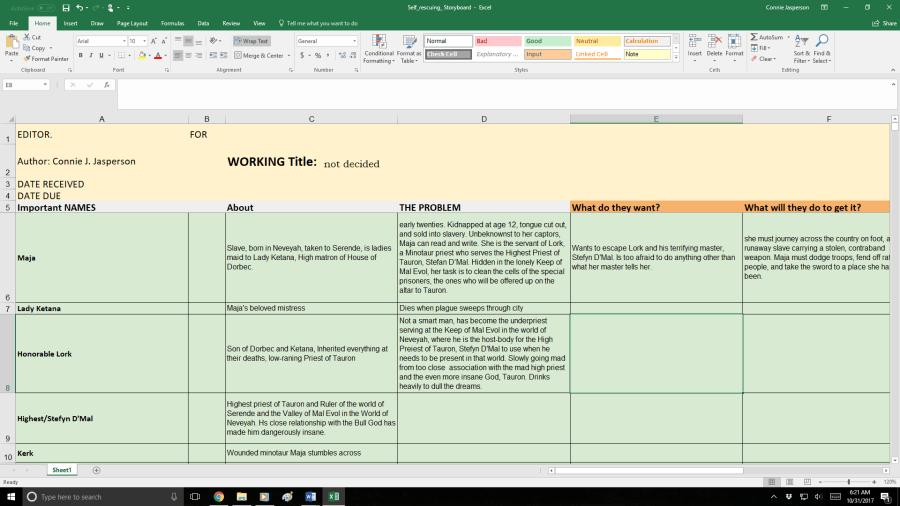Apply the Good cell style swatch
The width and height of the screenshot is (900, 506).
547,41
